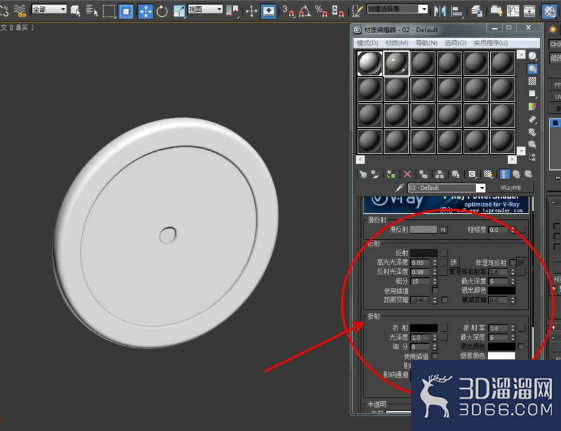Open the 实用程序(U) menu
Viewport: 561px width, 431px height.
491,43
